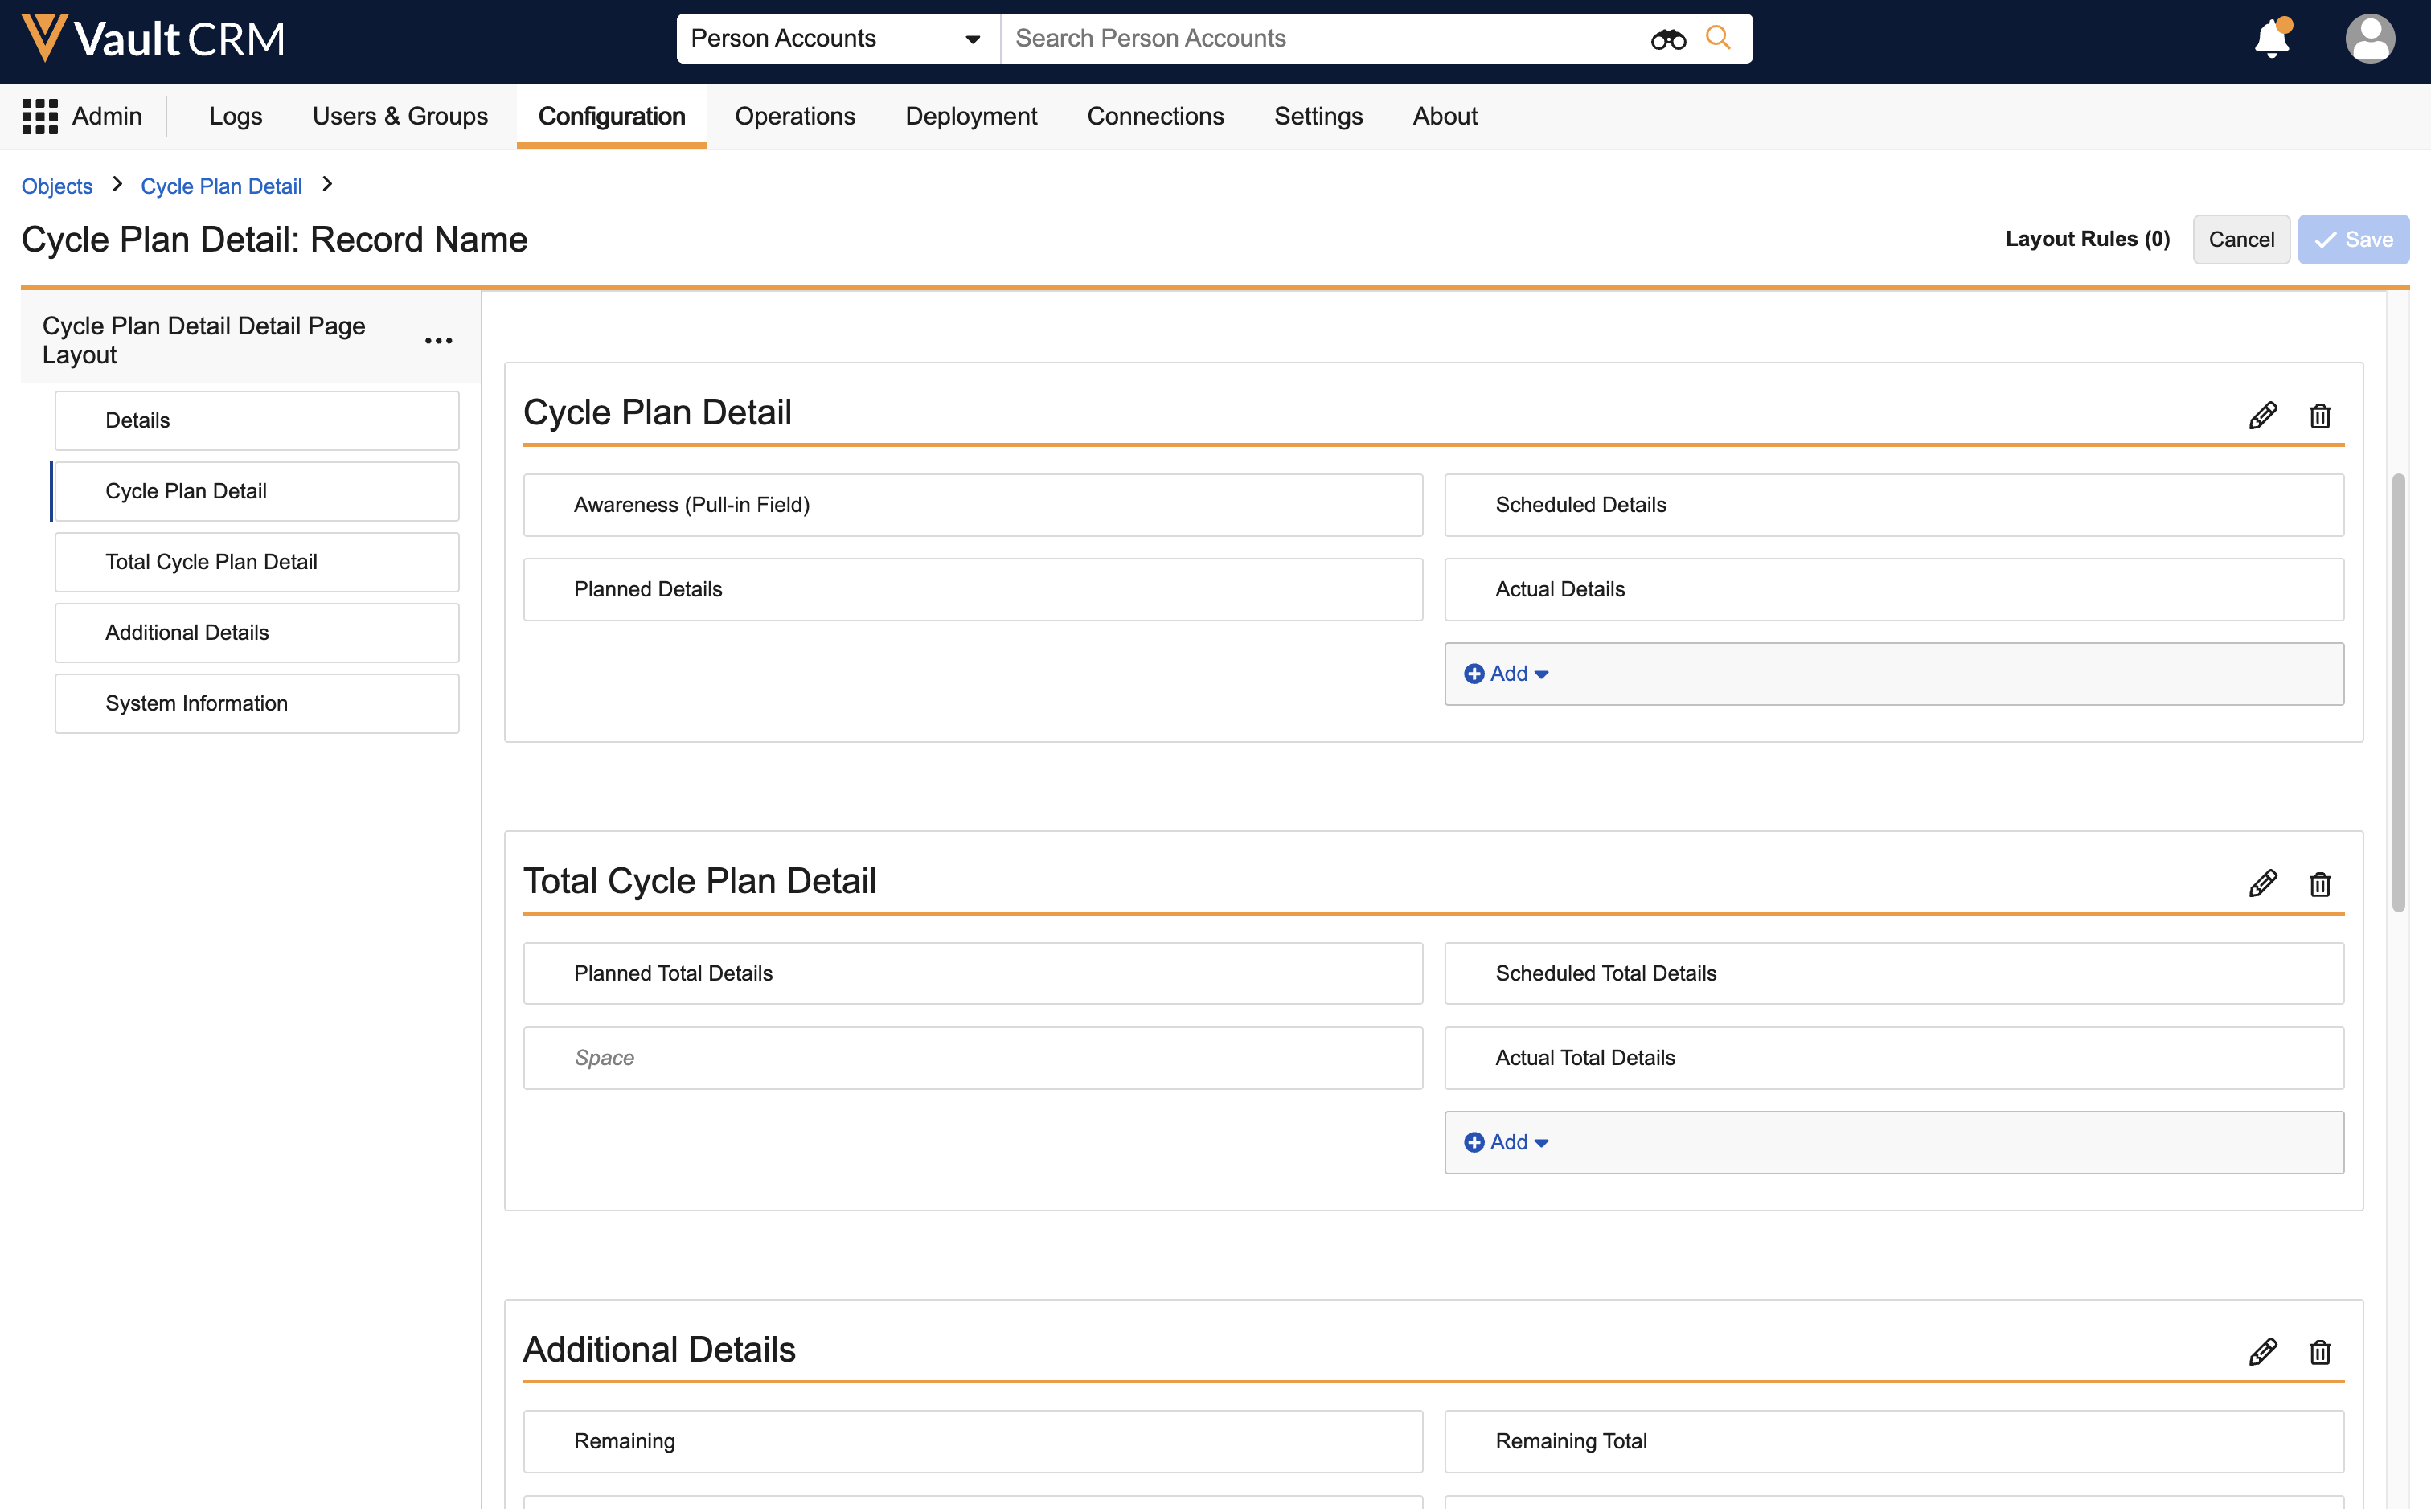Edit the Cycle Plan Detail section with pencil icon
The height and width of the screenshot is (1512, 2431).
(2262, 415)
